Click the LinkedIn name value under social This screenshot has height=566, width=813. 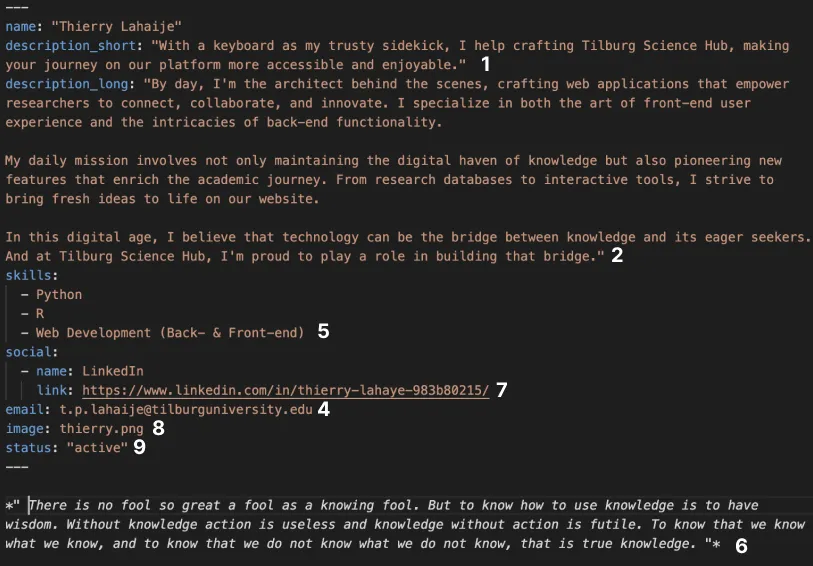[x=113, y=371]
